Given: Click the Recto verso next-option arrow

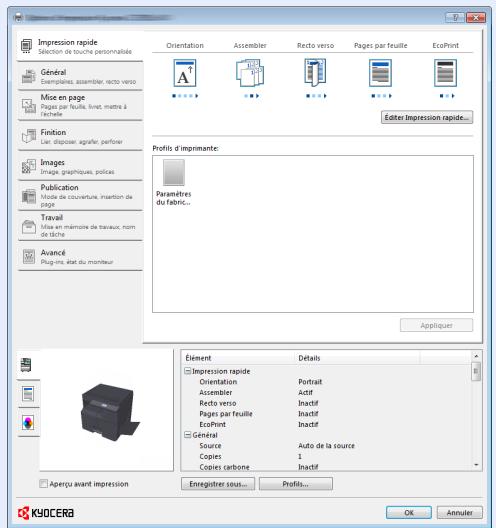Looking at the screenshot, I should tap(325, 96).
